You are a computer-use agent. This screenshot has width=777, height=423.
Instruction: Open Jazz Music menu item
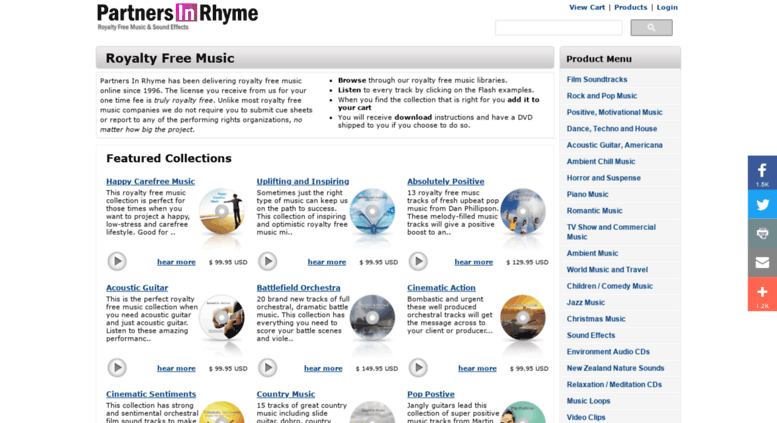[586, 302]
